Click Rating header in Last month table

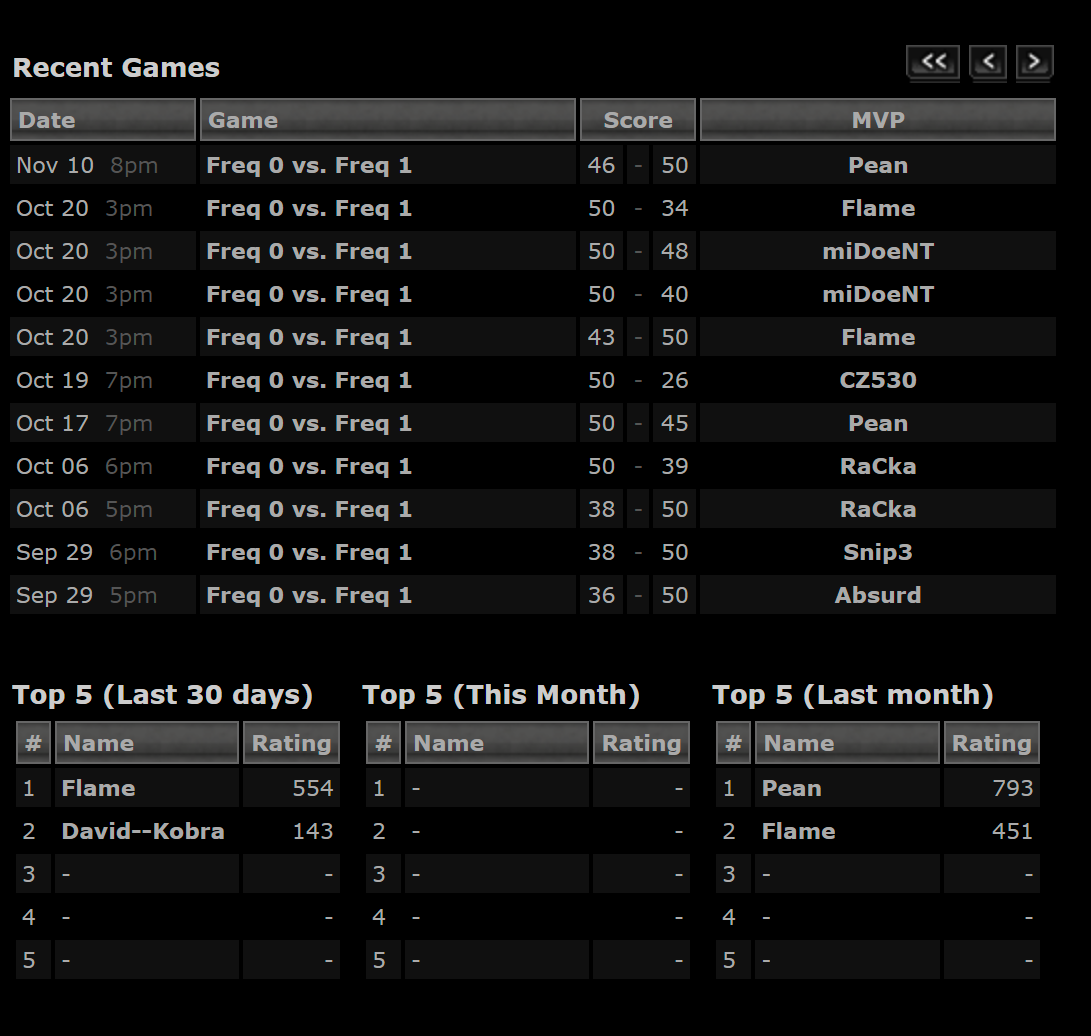tap(991, 743)
